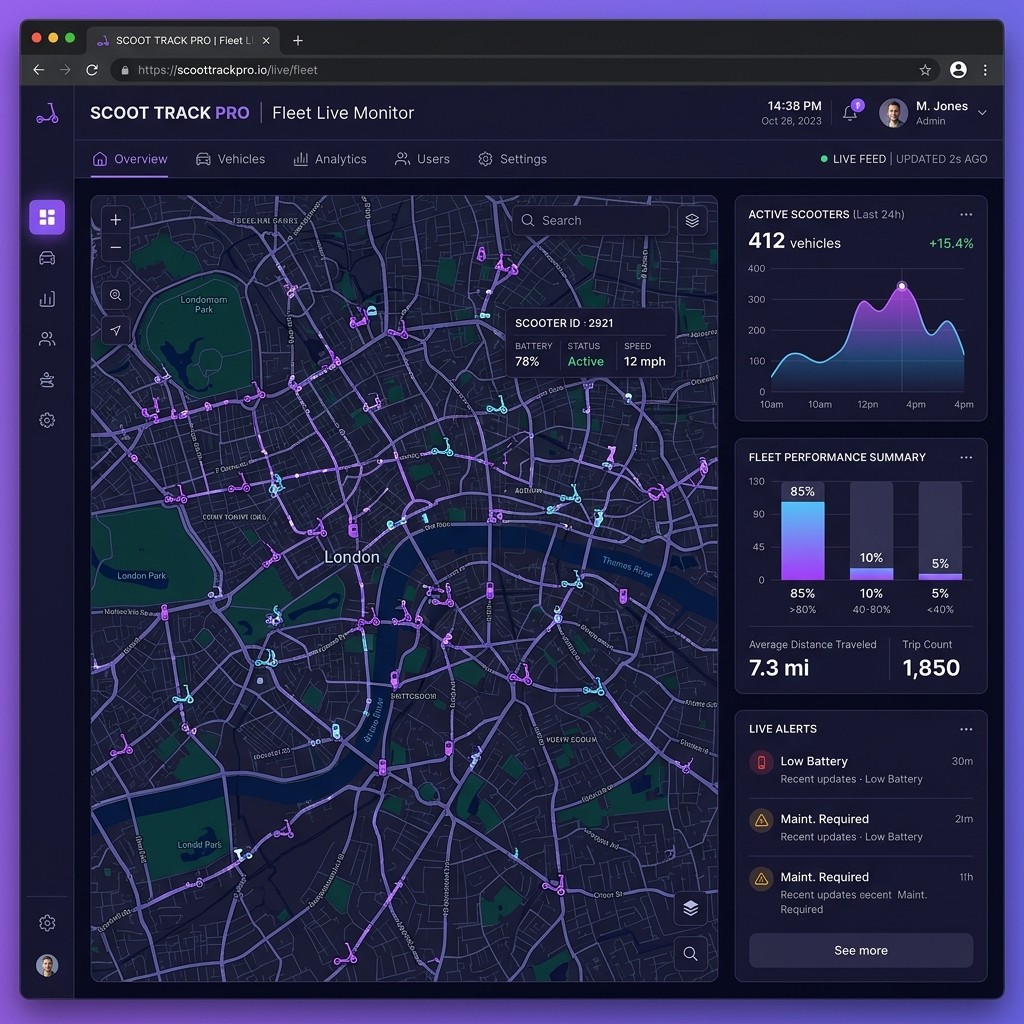Open the layers icon at map bottom-right

coord(690,908)
